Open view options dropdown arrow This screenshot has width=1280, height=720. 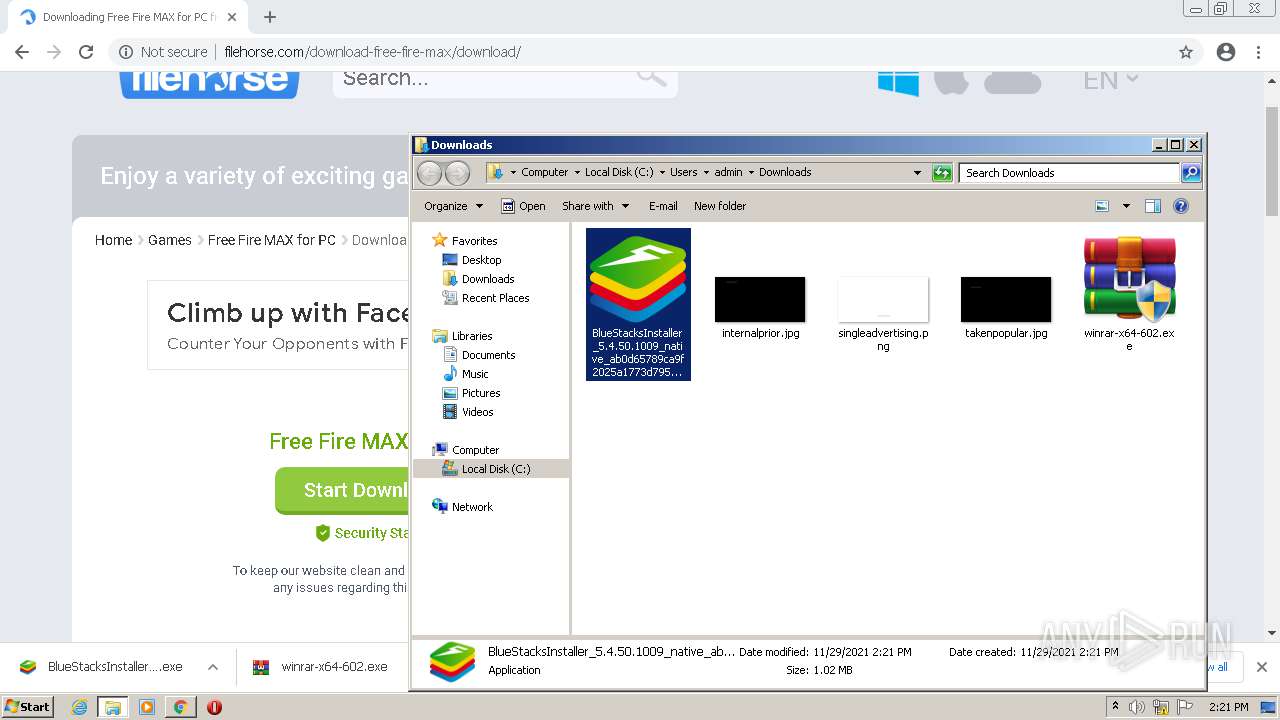click(1126, 206)
